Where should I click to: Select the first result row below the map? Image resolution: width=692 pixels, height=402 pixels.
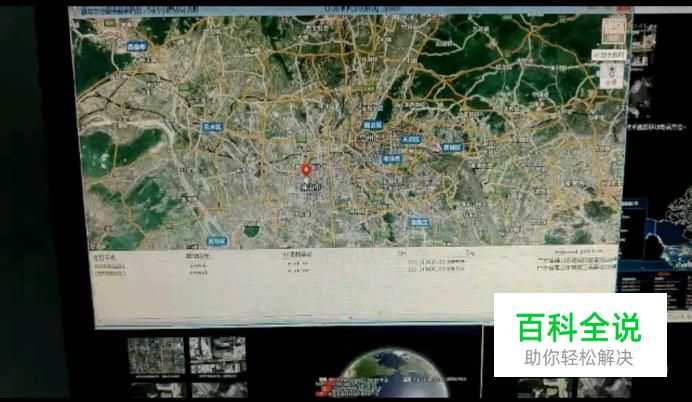click(354, 265)
